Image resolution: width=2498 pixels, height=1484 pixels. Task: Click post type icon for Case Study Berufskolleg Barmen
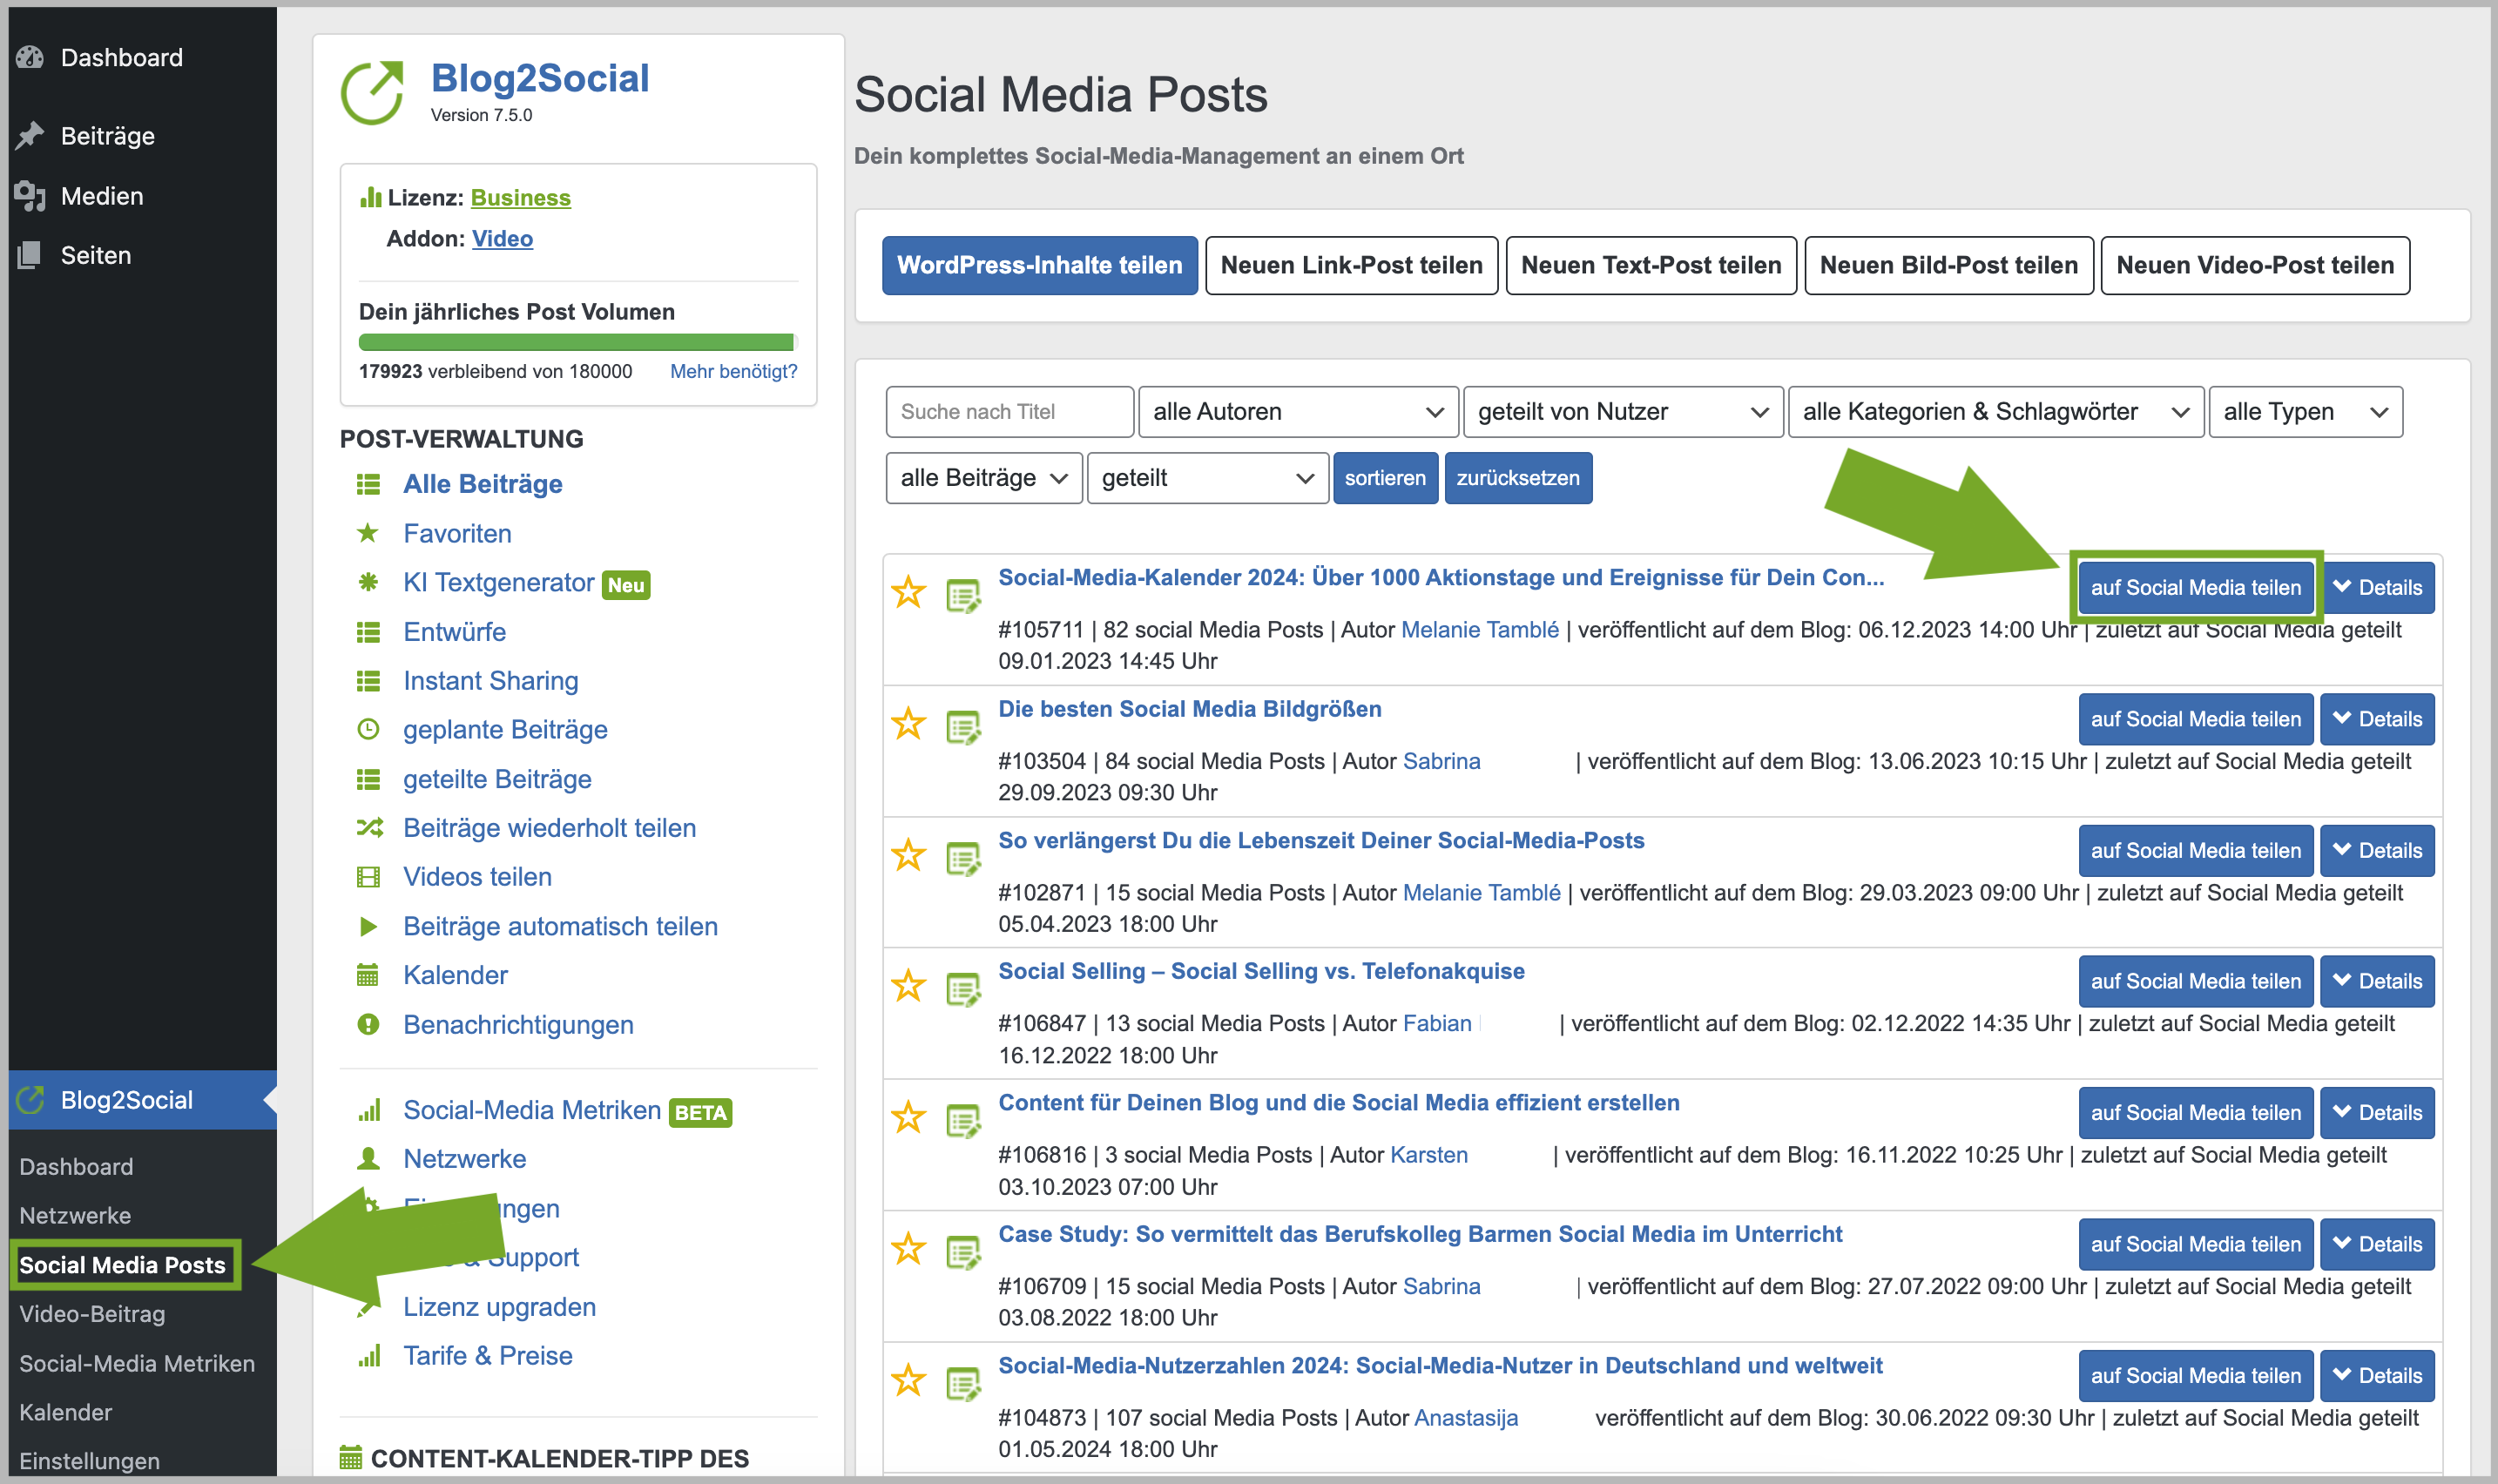click(963, 1252)
